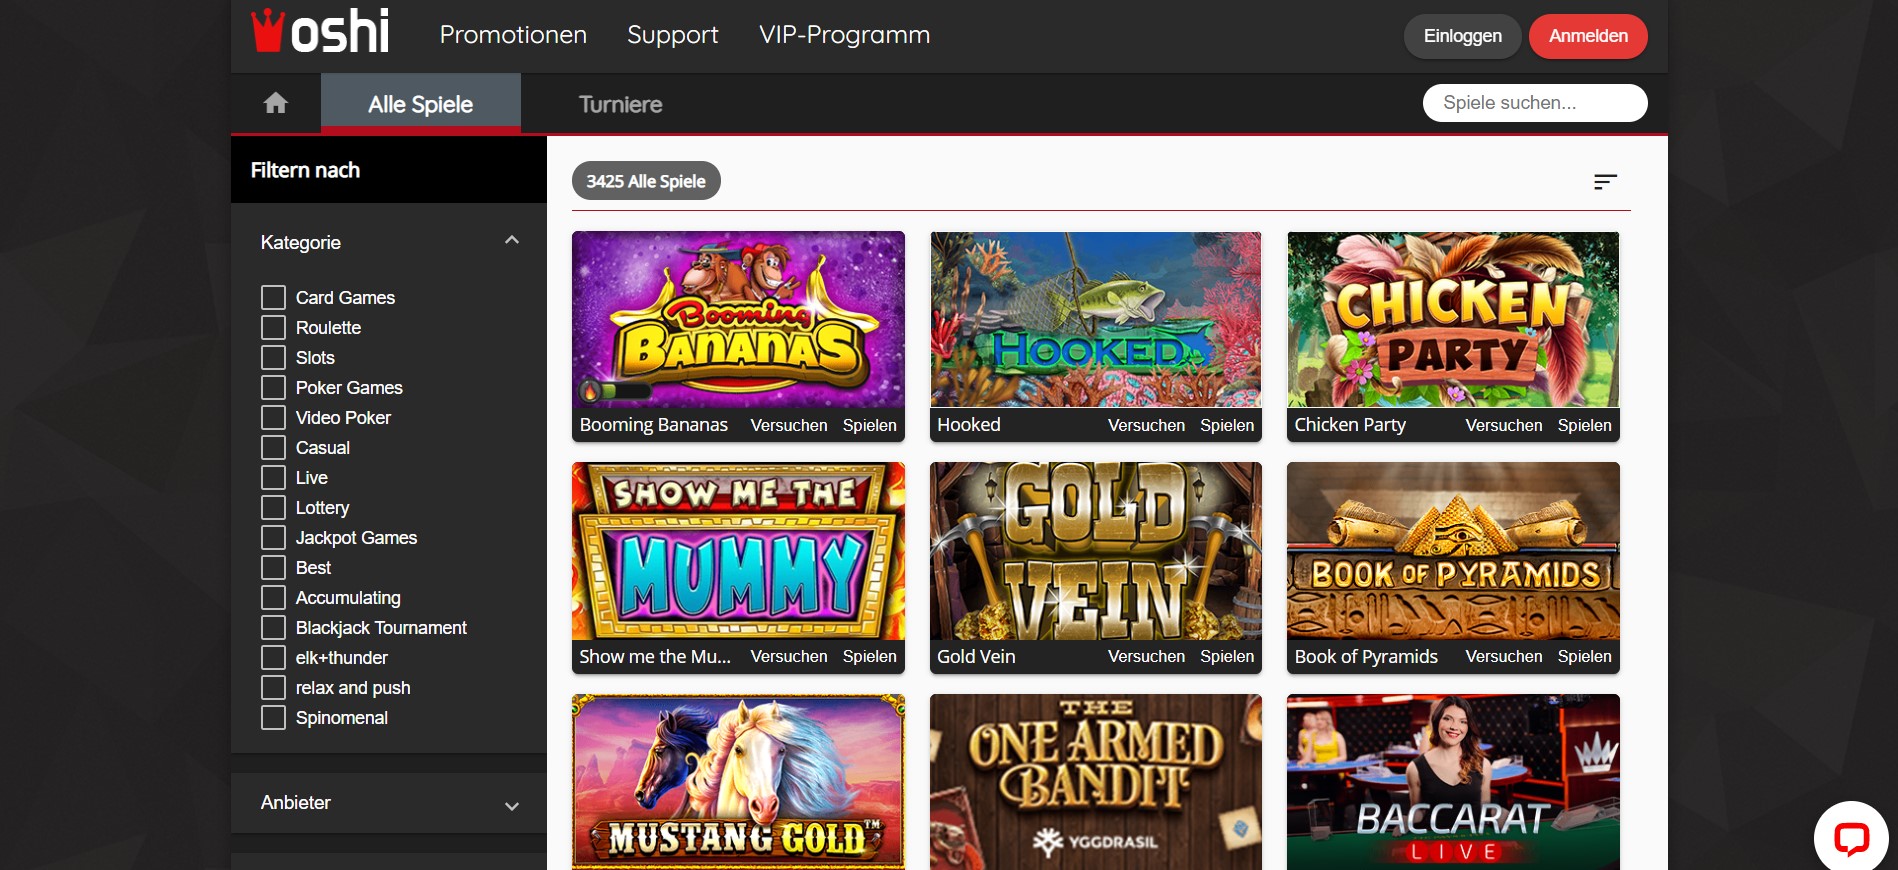Check the elk+thunder filter
Viewport: 1898px width, 870px height.
(273, 658)
